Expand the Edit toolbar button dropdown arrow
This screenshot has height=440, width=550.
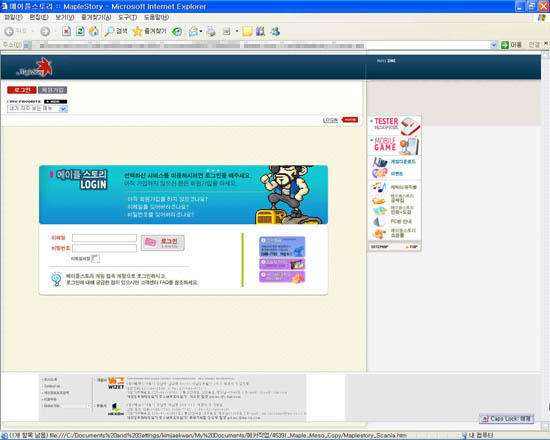click(x=237, y=32)
